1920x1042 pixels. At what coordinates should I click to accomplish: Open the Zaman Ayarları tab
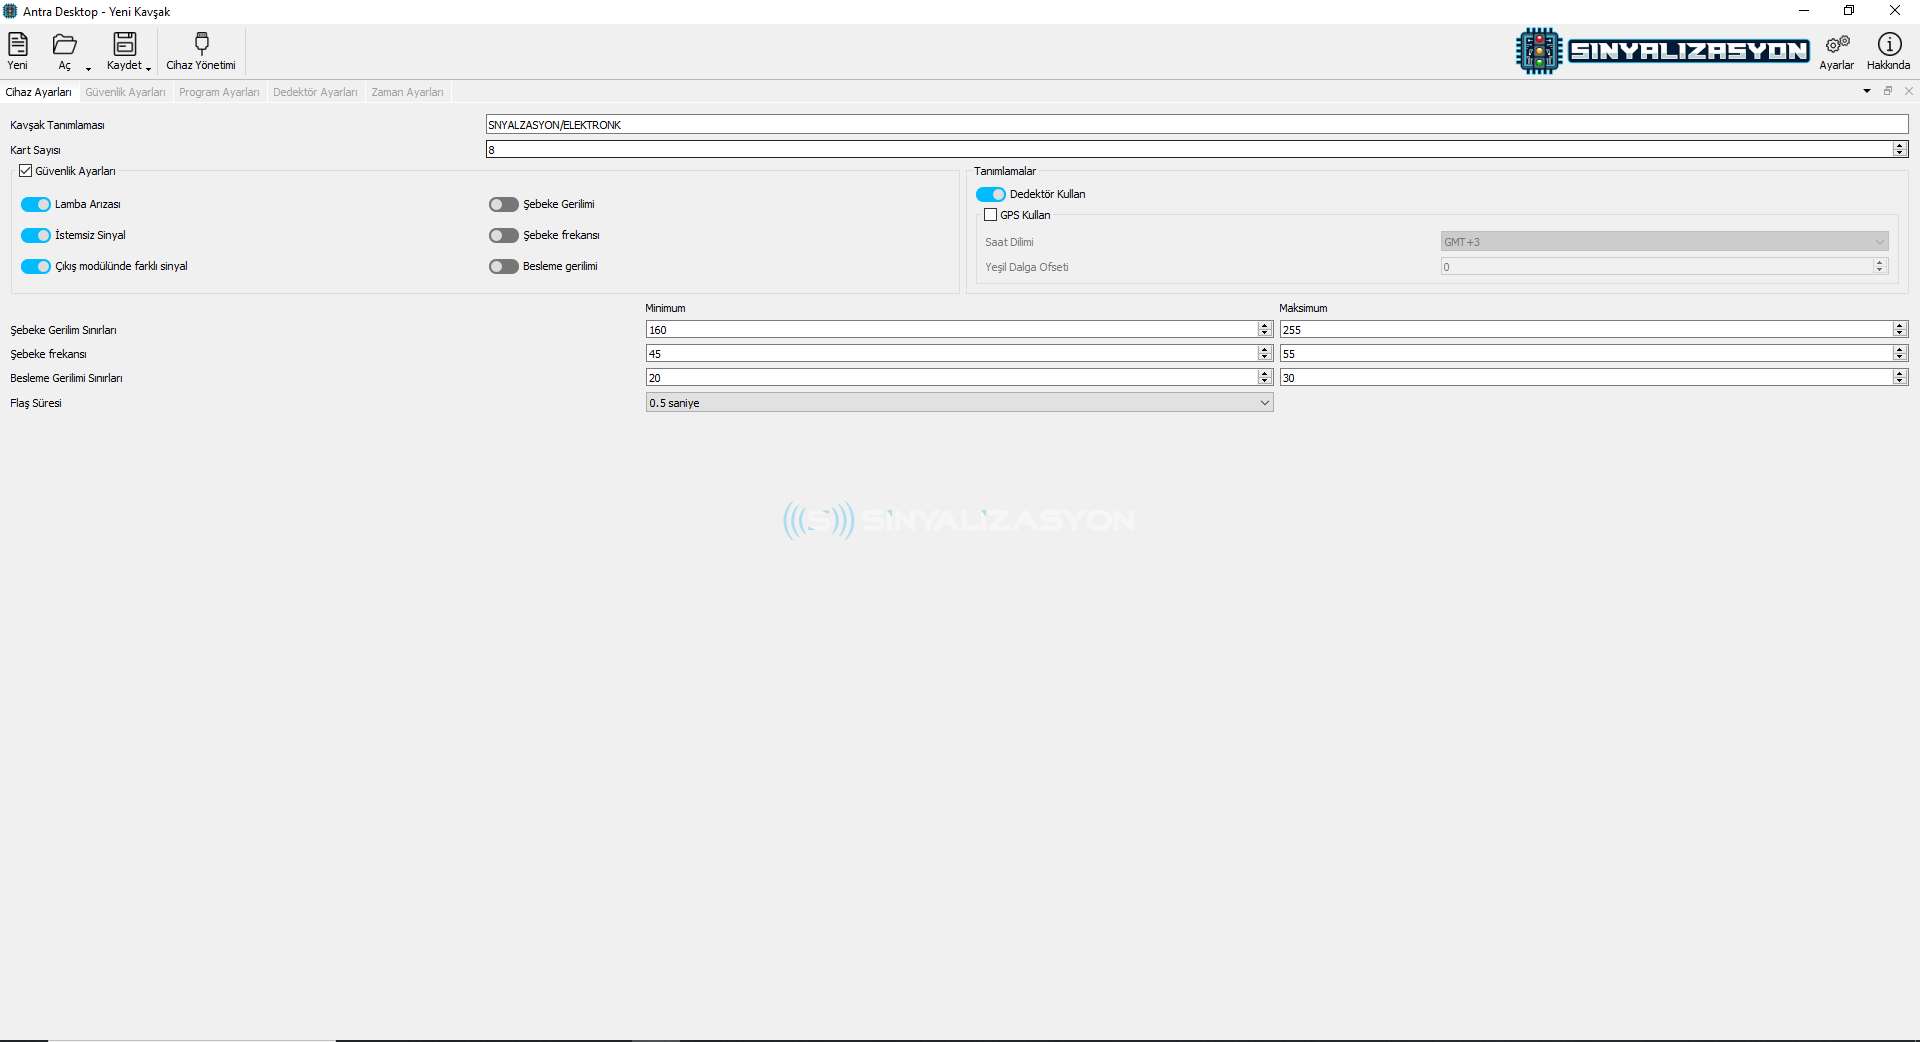pos(407,92)
